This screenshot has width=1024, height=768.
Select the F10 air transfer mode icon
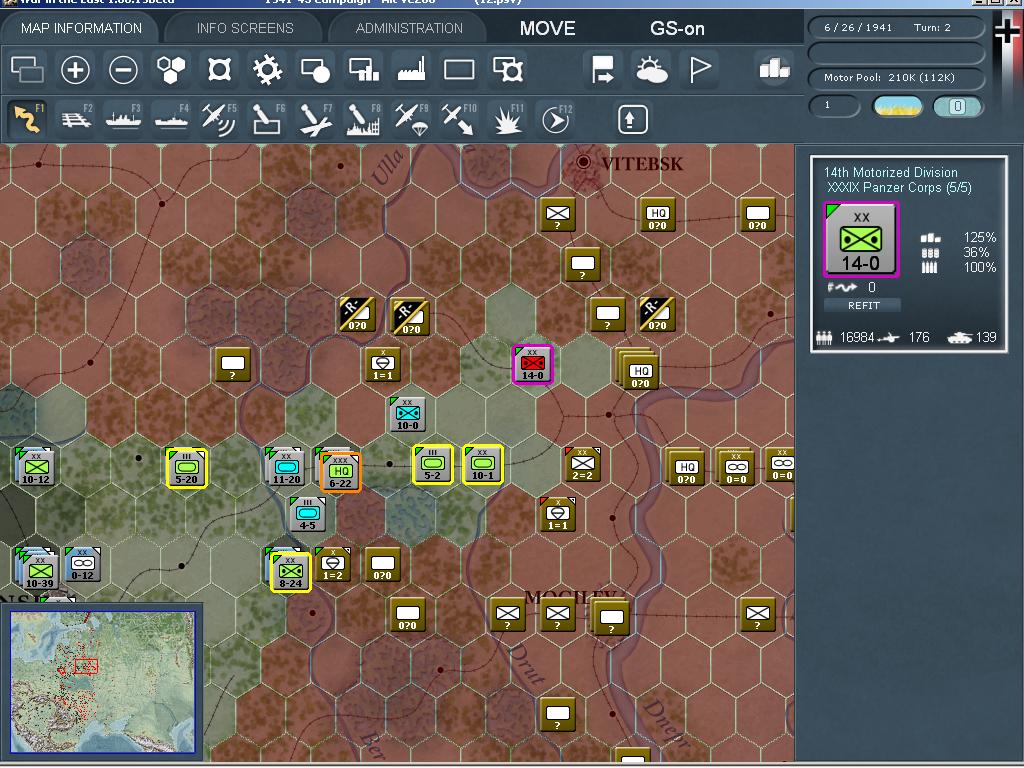[459, 119]
